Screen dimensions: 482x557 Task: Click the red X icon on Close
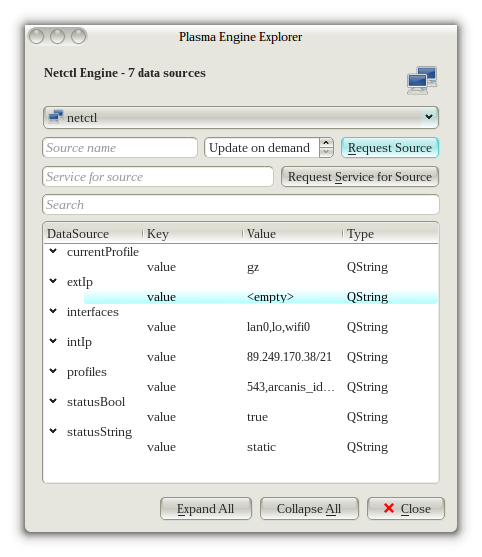(x=389, y=508)
